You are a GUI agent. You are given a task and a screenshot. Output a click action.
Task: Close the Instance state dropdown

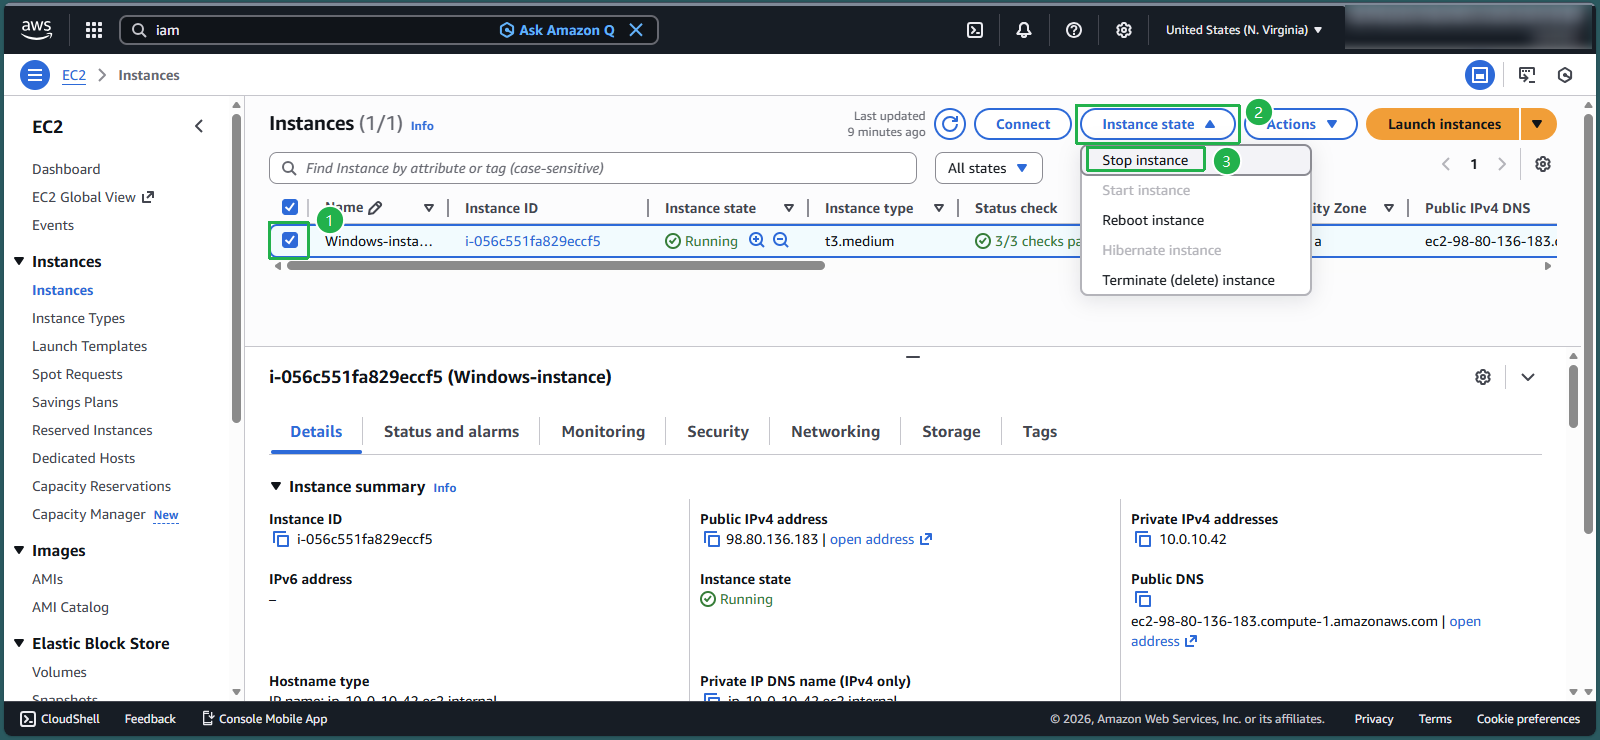1158,124
